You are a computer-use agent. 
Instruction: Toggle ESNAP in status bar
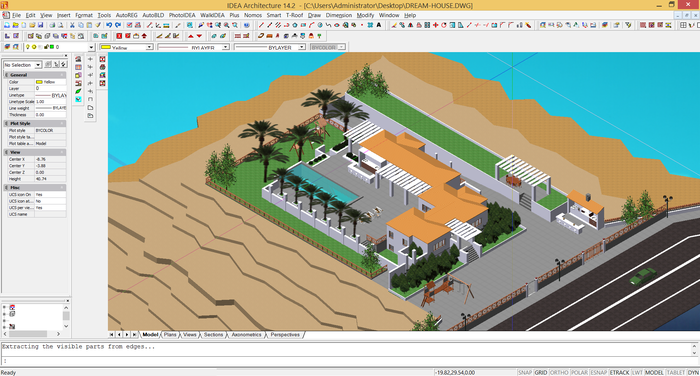click(599, 372)
